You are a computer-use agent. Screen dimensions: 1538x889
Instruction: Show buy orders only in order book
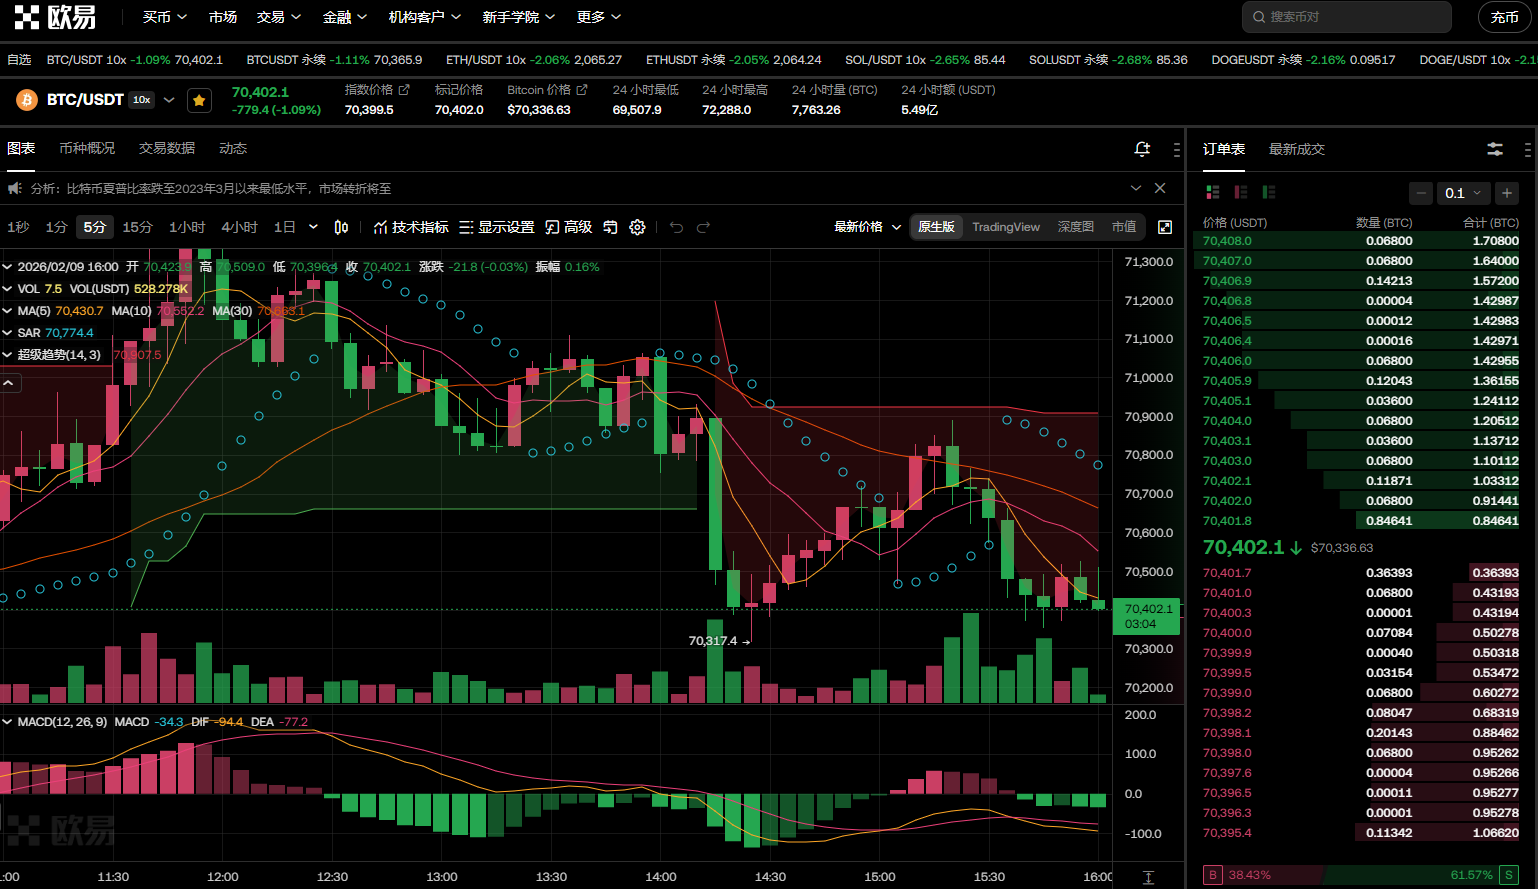[1269, 192]
